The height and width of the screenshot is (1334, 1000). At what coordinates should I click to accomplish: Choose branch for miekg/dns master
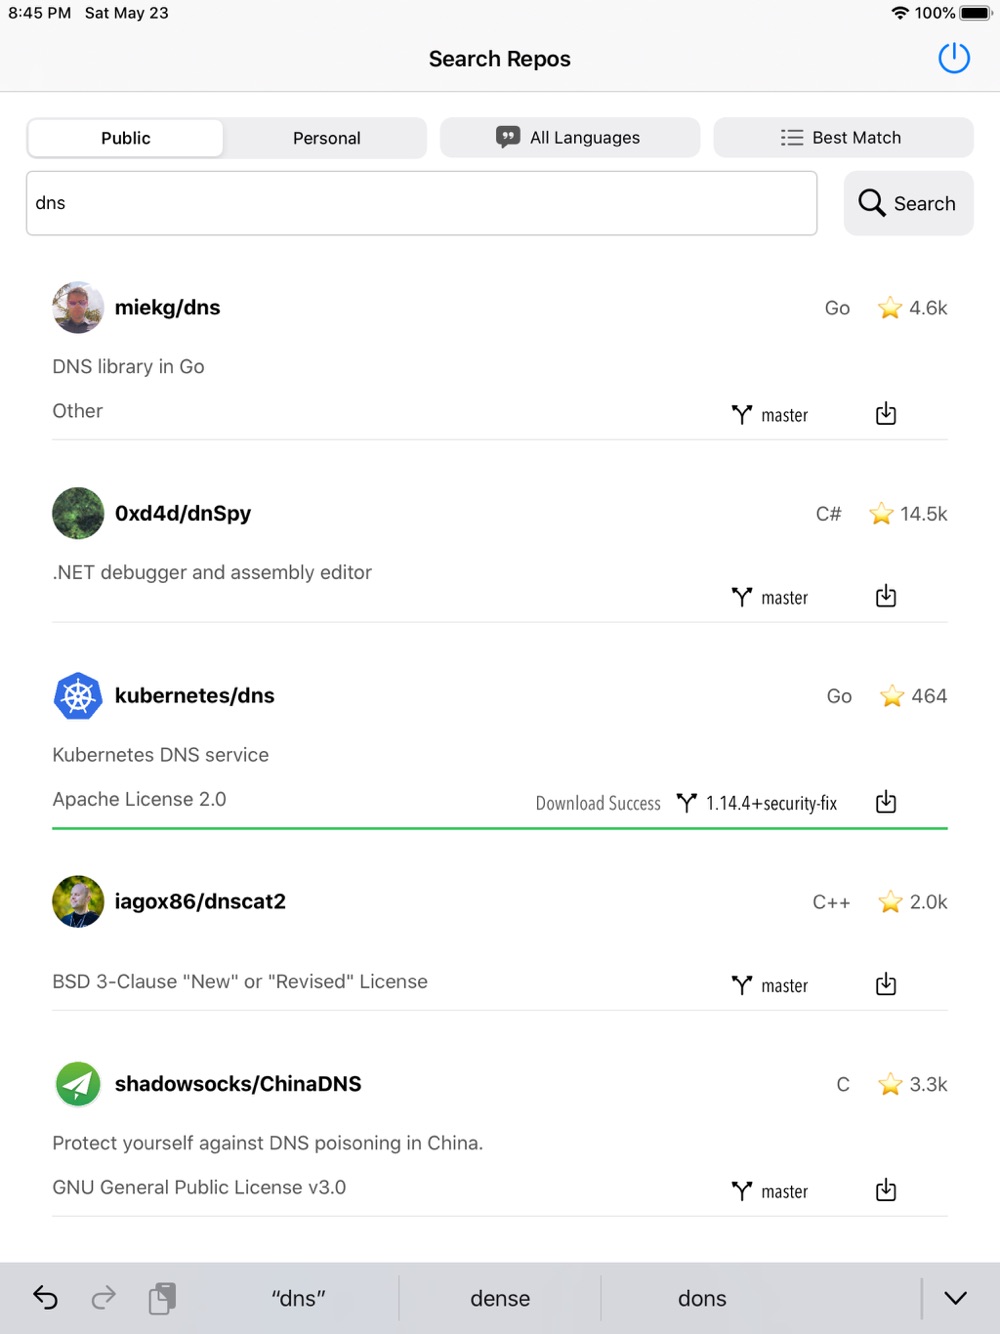[770, 415]
